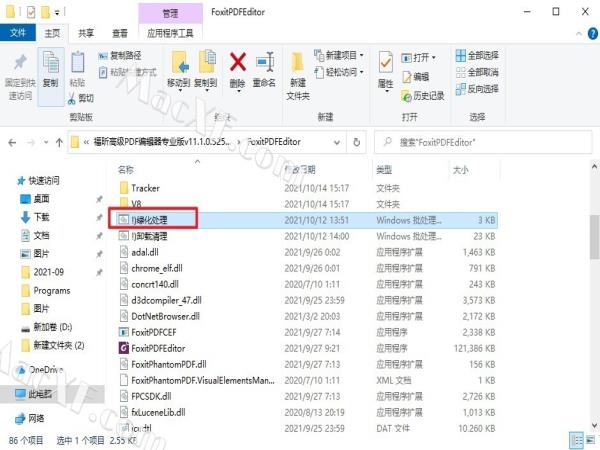Select the FPCSDK.dll file
600x450 pixels.
point(145,396)
